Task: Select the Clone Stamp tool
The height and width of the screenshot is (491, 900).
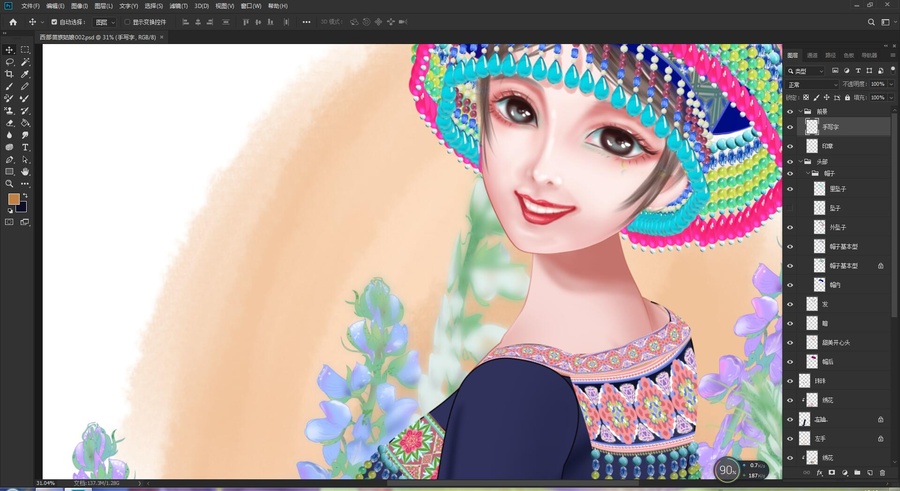Action: coord(9,111)
